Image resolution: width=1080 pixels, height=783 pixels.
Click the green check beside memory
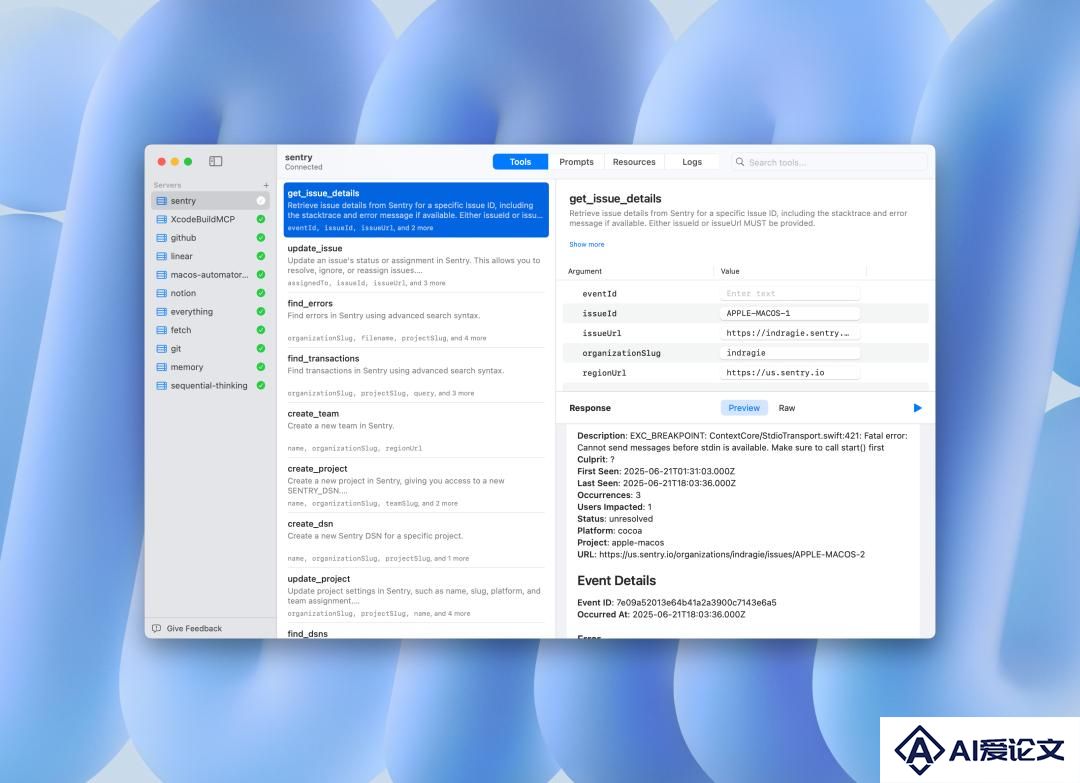[261, 367]
